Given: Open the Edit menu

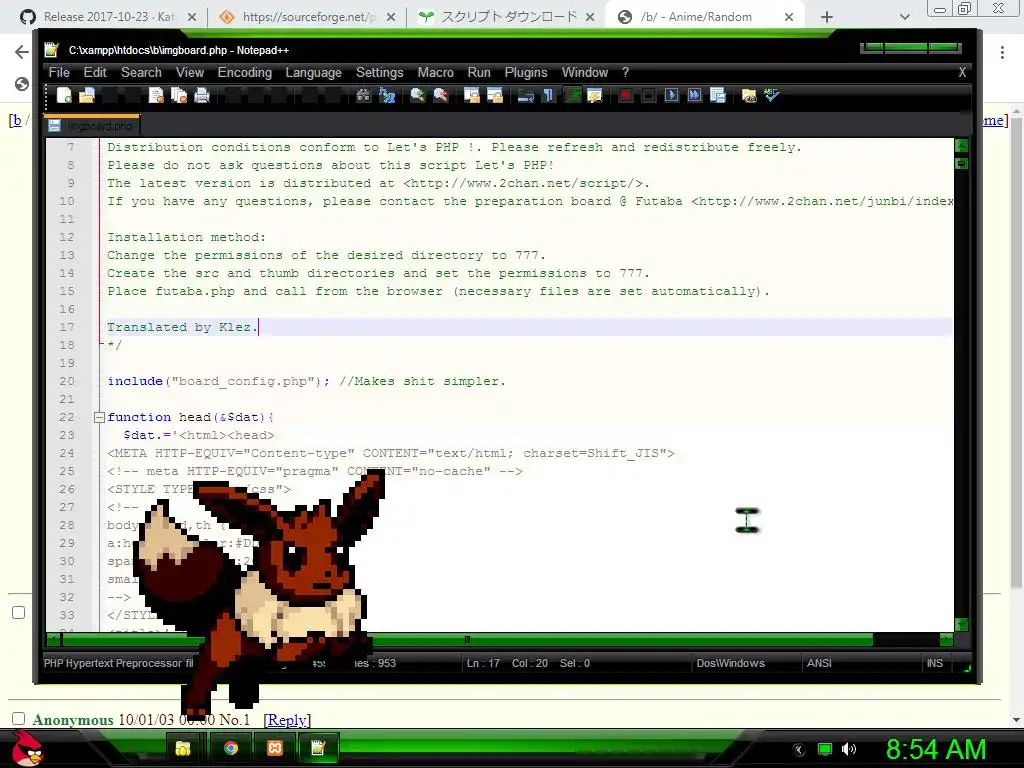Looking at the screenshot, I should (95, 72).
